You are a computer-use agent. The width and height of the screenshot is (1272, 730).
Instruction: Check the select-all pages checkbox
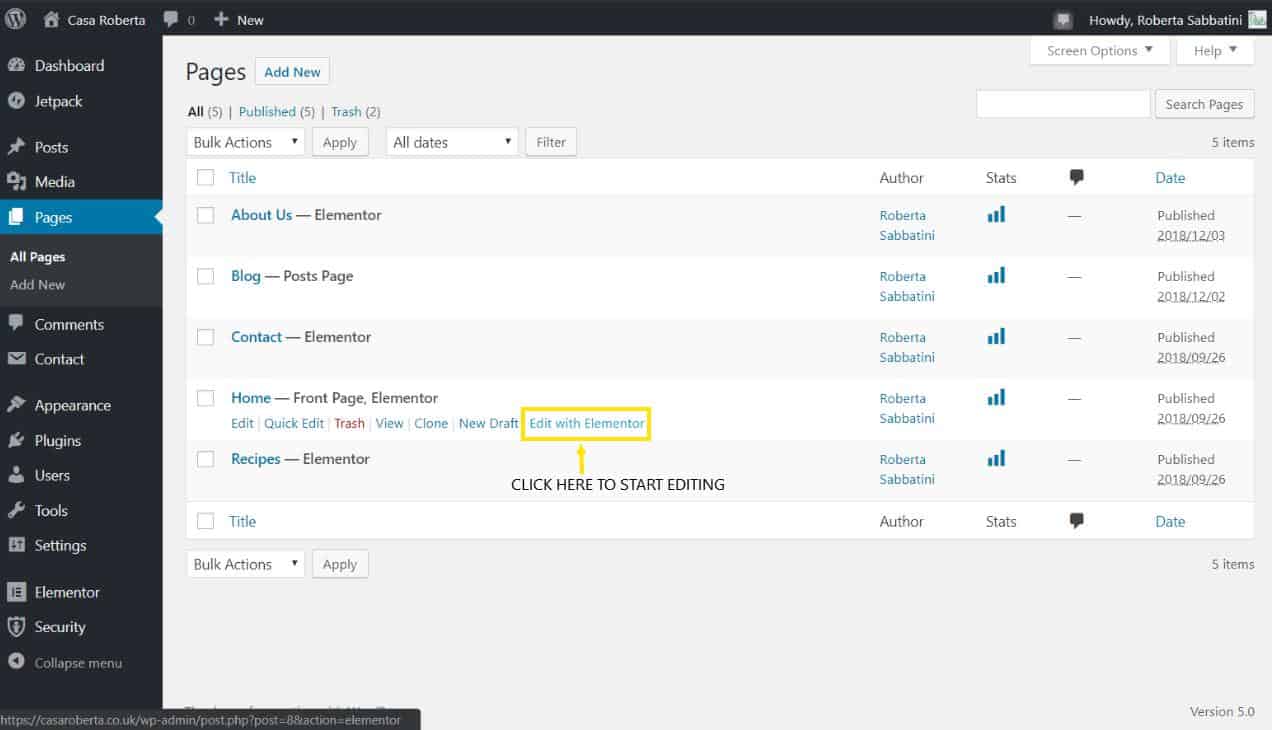[x=205, y=177]
